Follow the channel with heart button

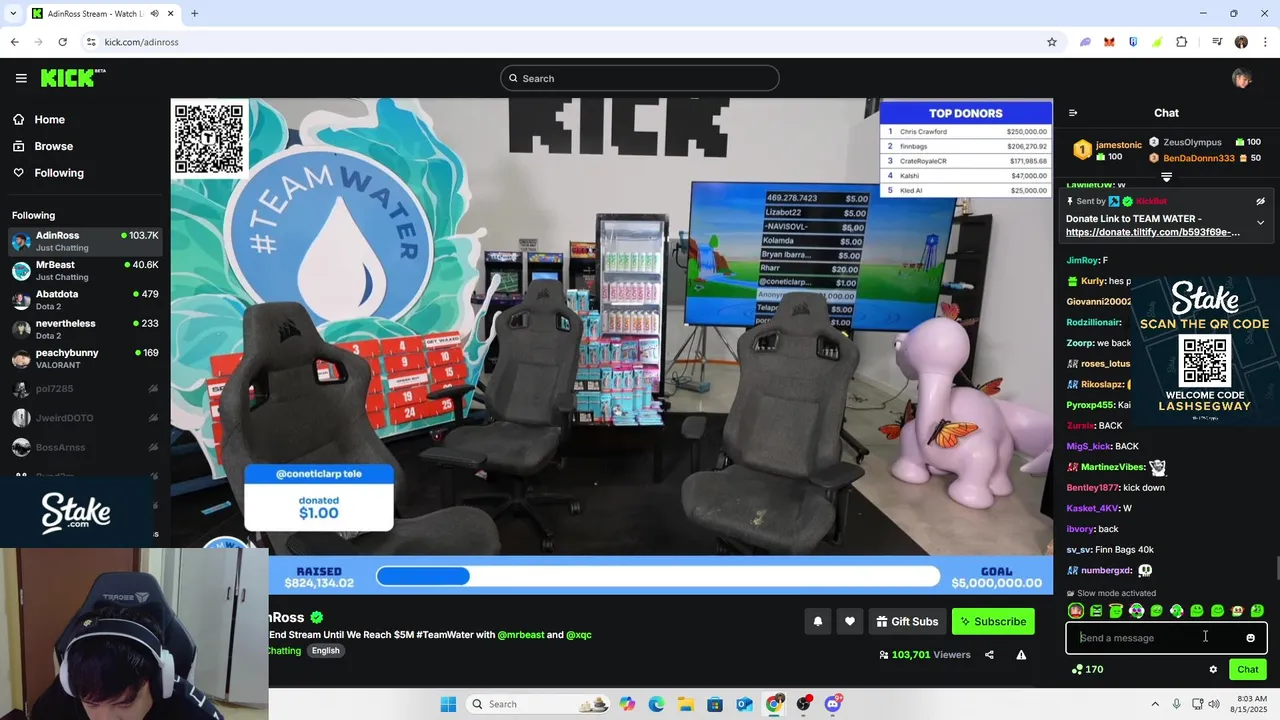850,622
